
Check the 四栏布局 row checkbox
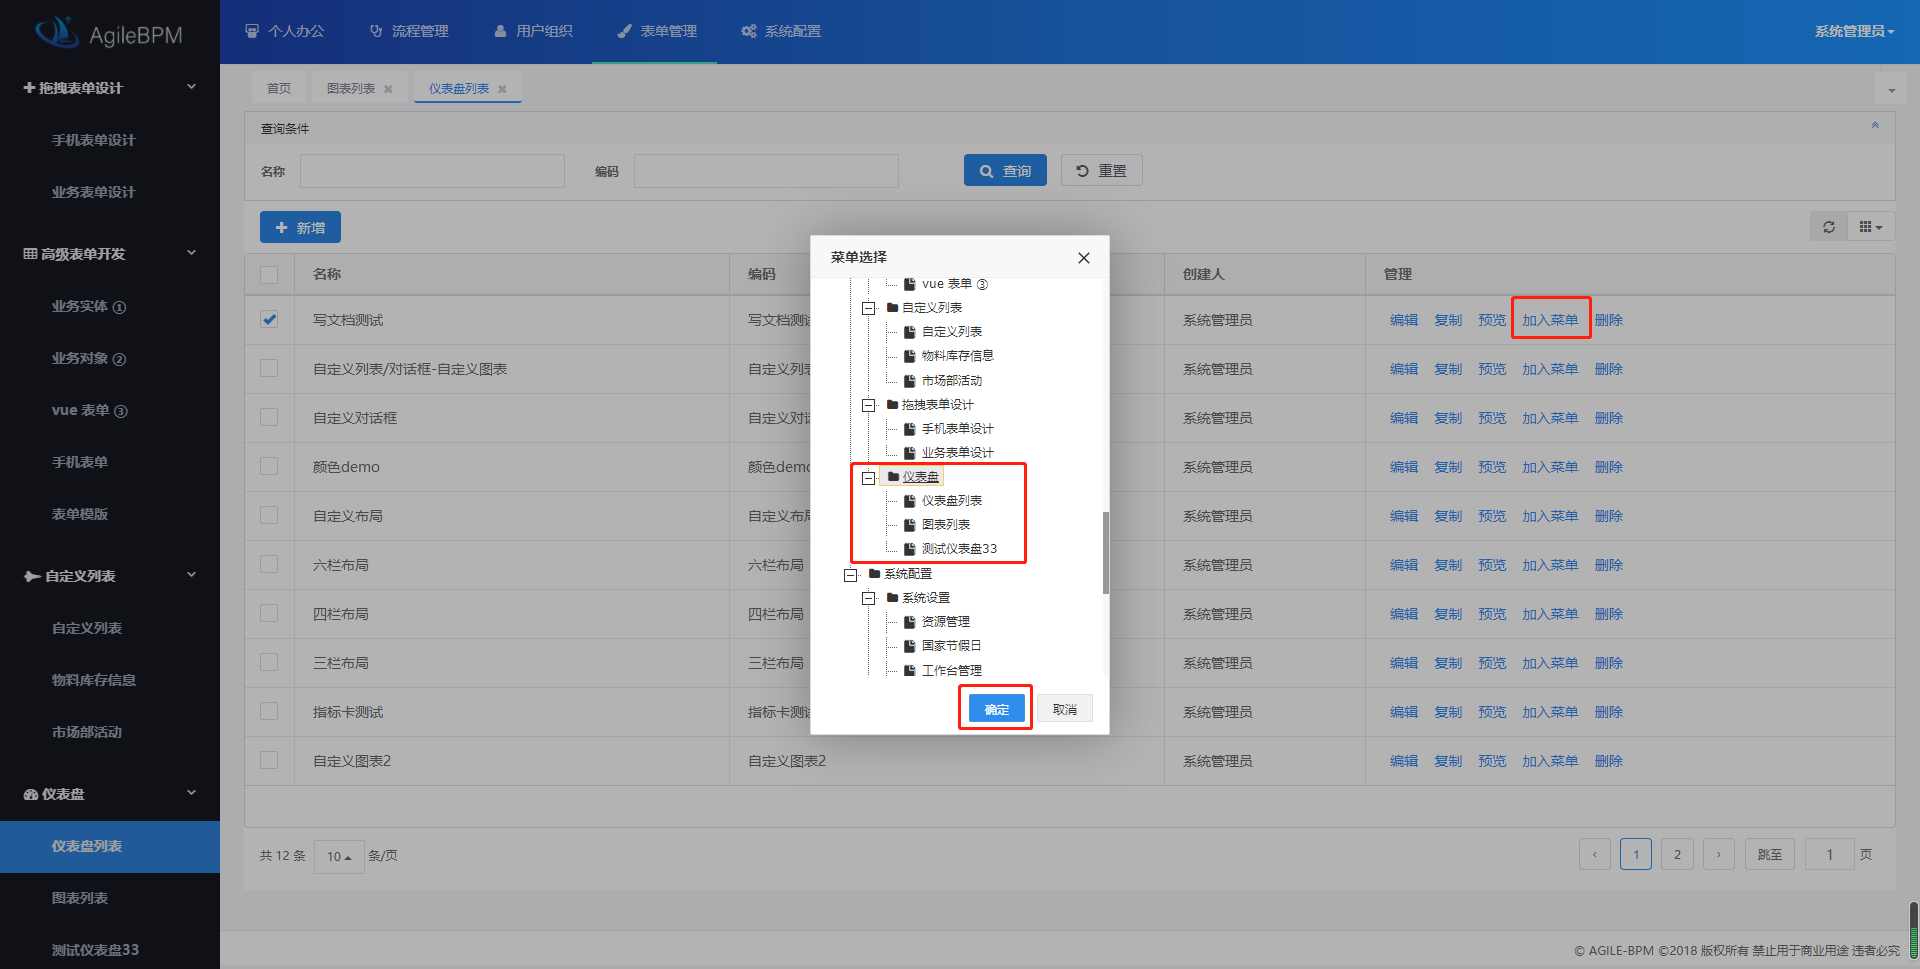click(x=269, y=613)
